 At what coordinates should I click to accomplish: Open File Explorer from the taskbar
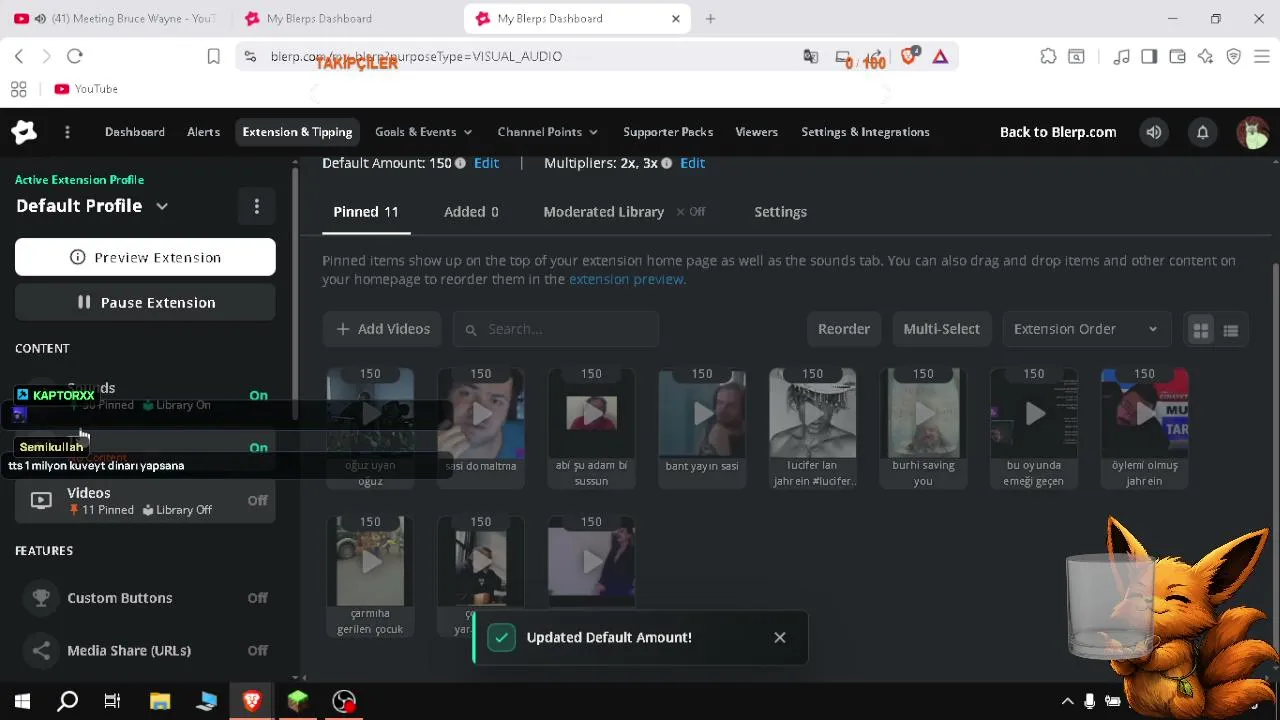coord(160,701)
